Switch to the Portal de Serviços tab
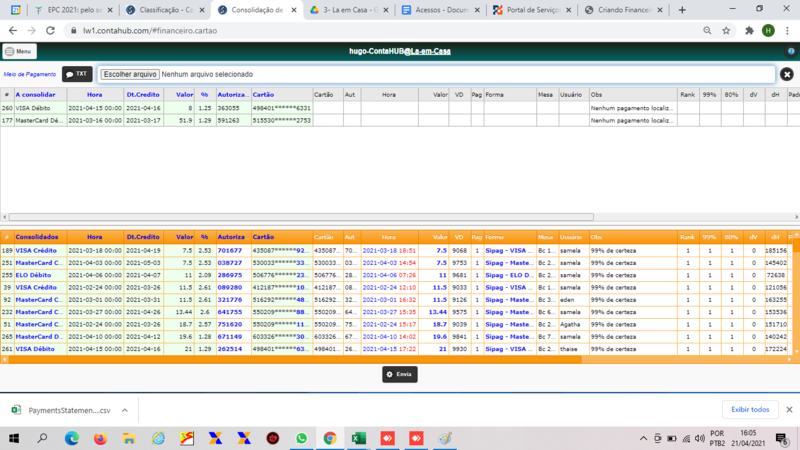The image size is (800, 450). 532,10
